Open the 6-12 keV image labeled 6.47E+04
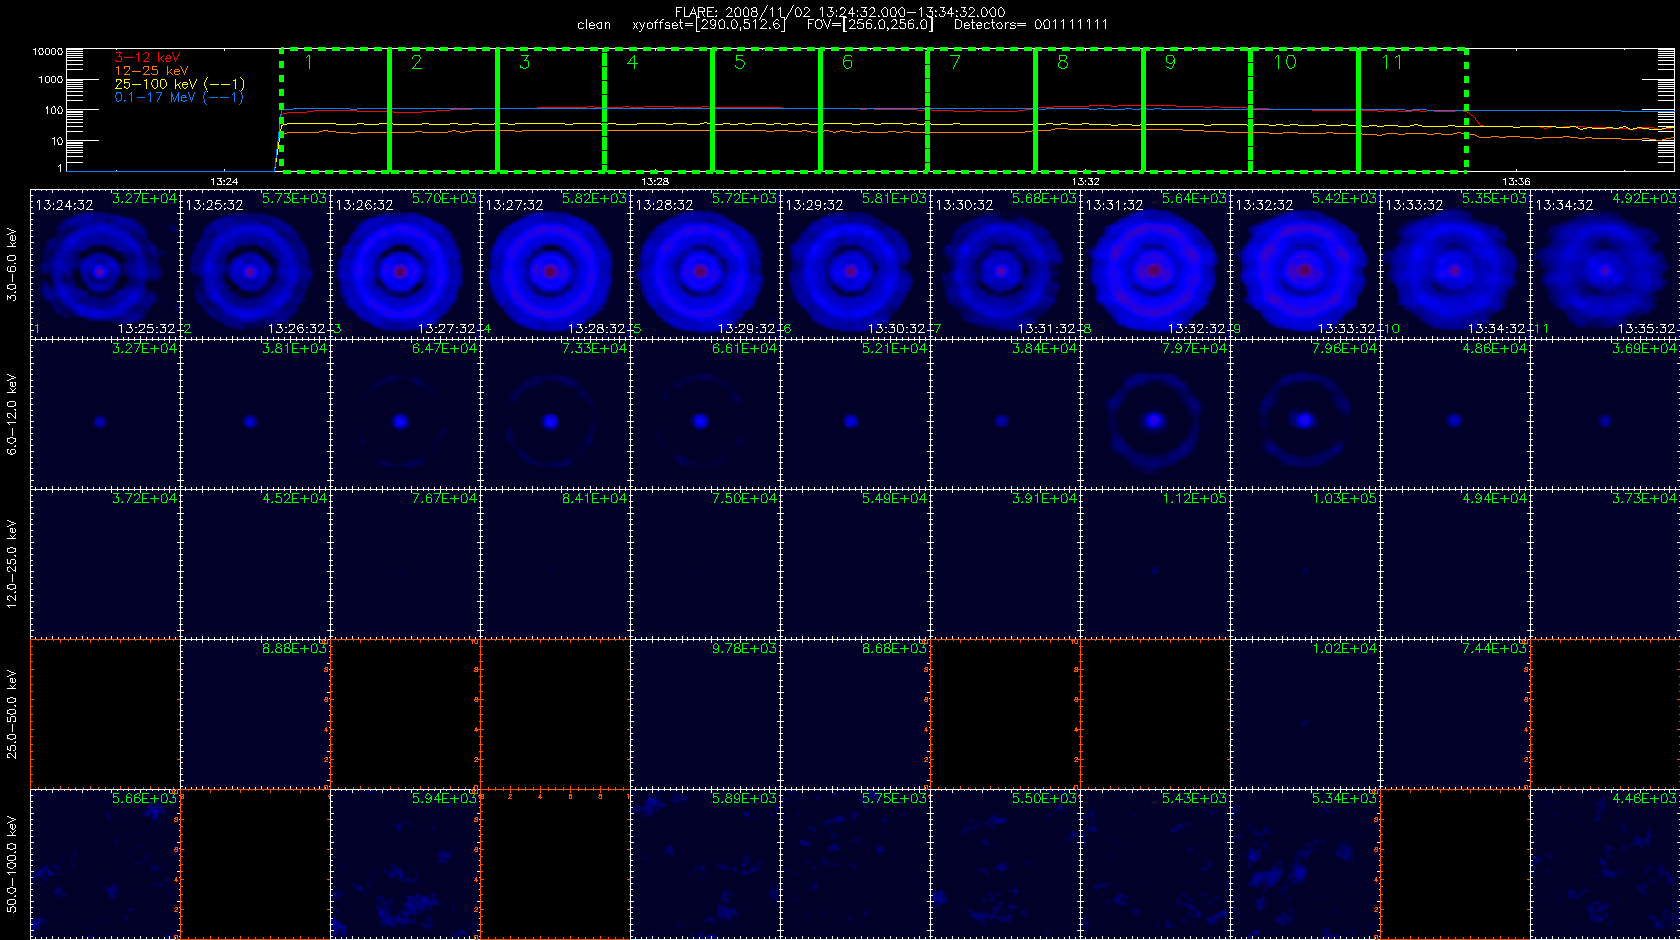The width and height of the screenshot is (1680, 940). coord(405,414)
